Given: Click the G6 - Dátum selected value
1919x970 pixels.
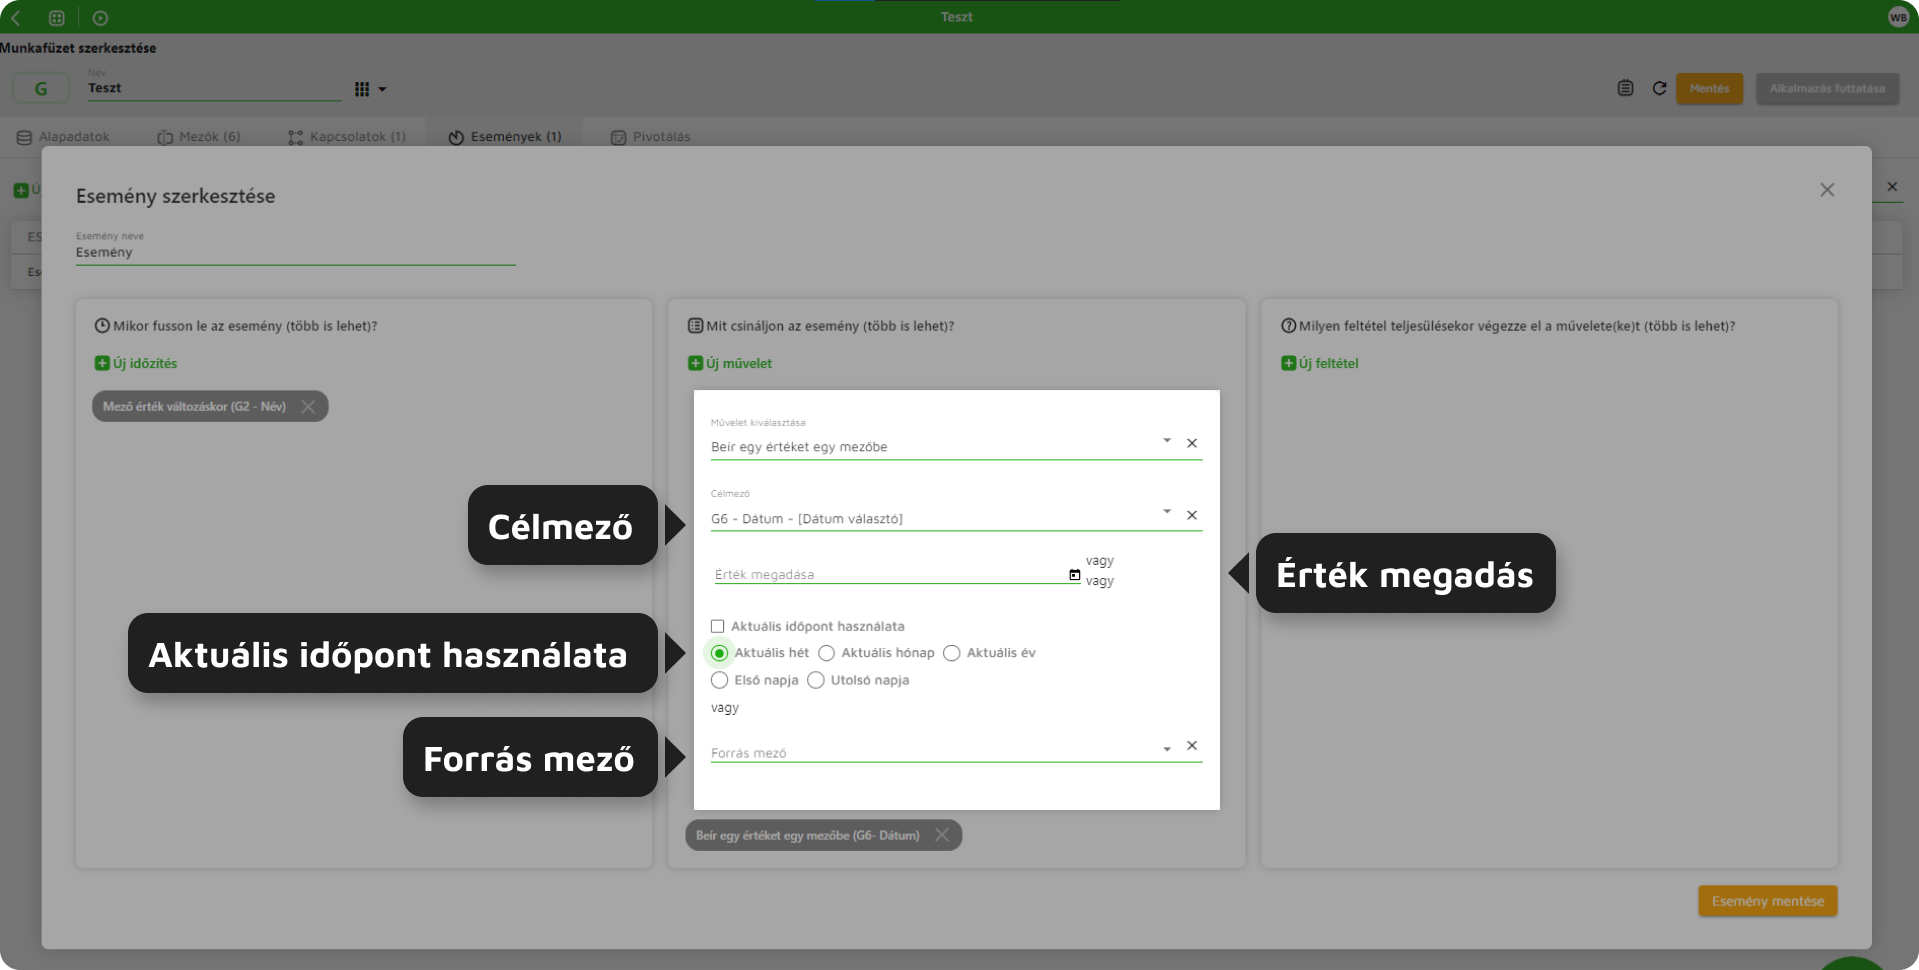Looking at the screenshot, I should pyautogui.click(x=807, y=519).
